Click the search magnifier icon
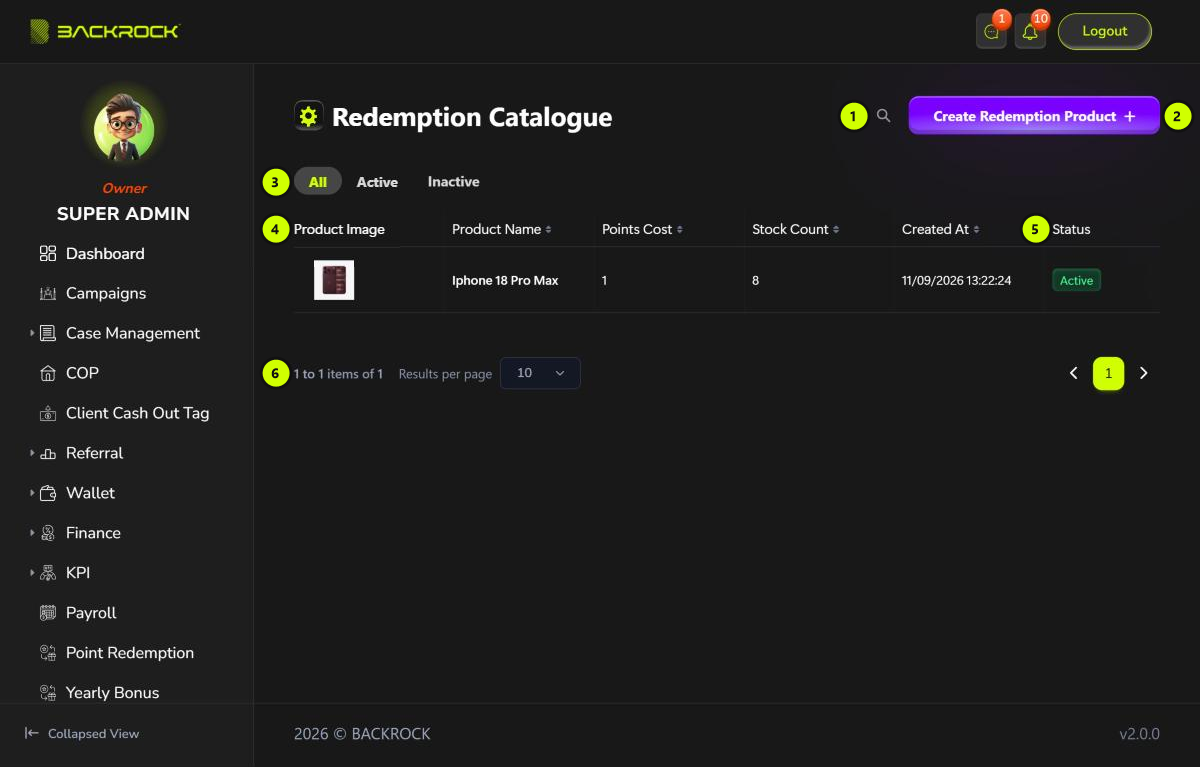Image resolution: width=1200 pixels, height=767 pixels. coord(883,116)
